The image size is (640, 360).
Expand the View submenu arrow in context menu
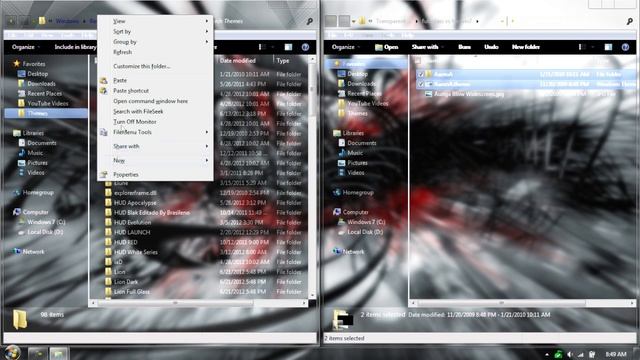(207, 21)
